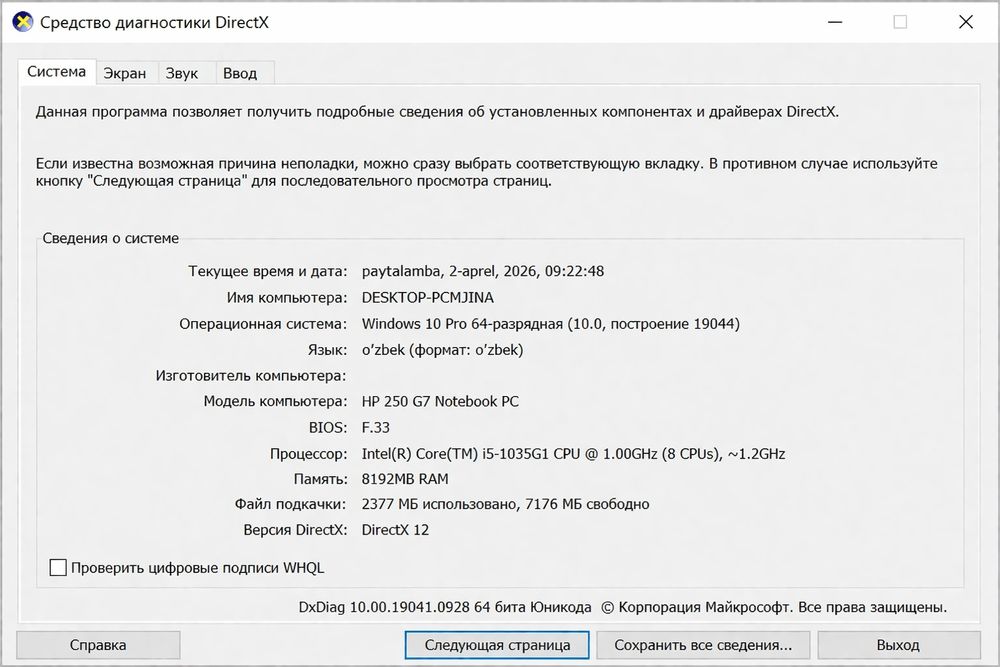Viewport: 1000px width, 667px height.
Task: Switch to the Звук tab
Action: (x=182, y=73)
